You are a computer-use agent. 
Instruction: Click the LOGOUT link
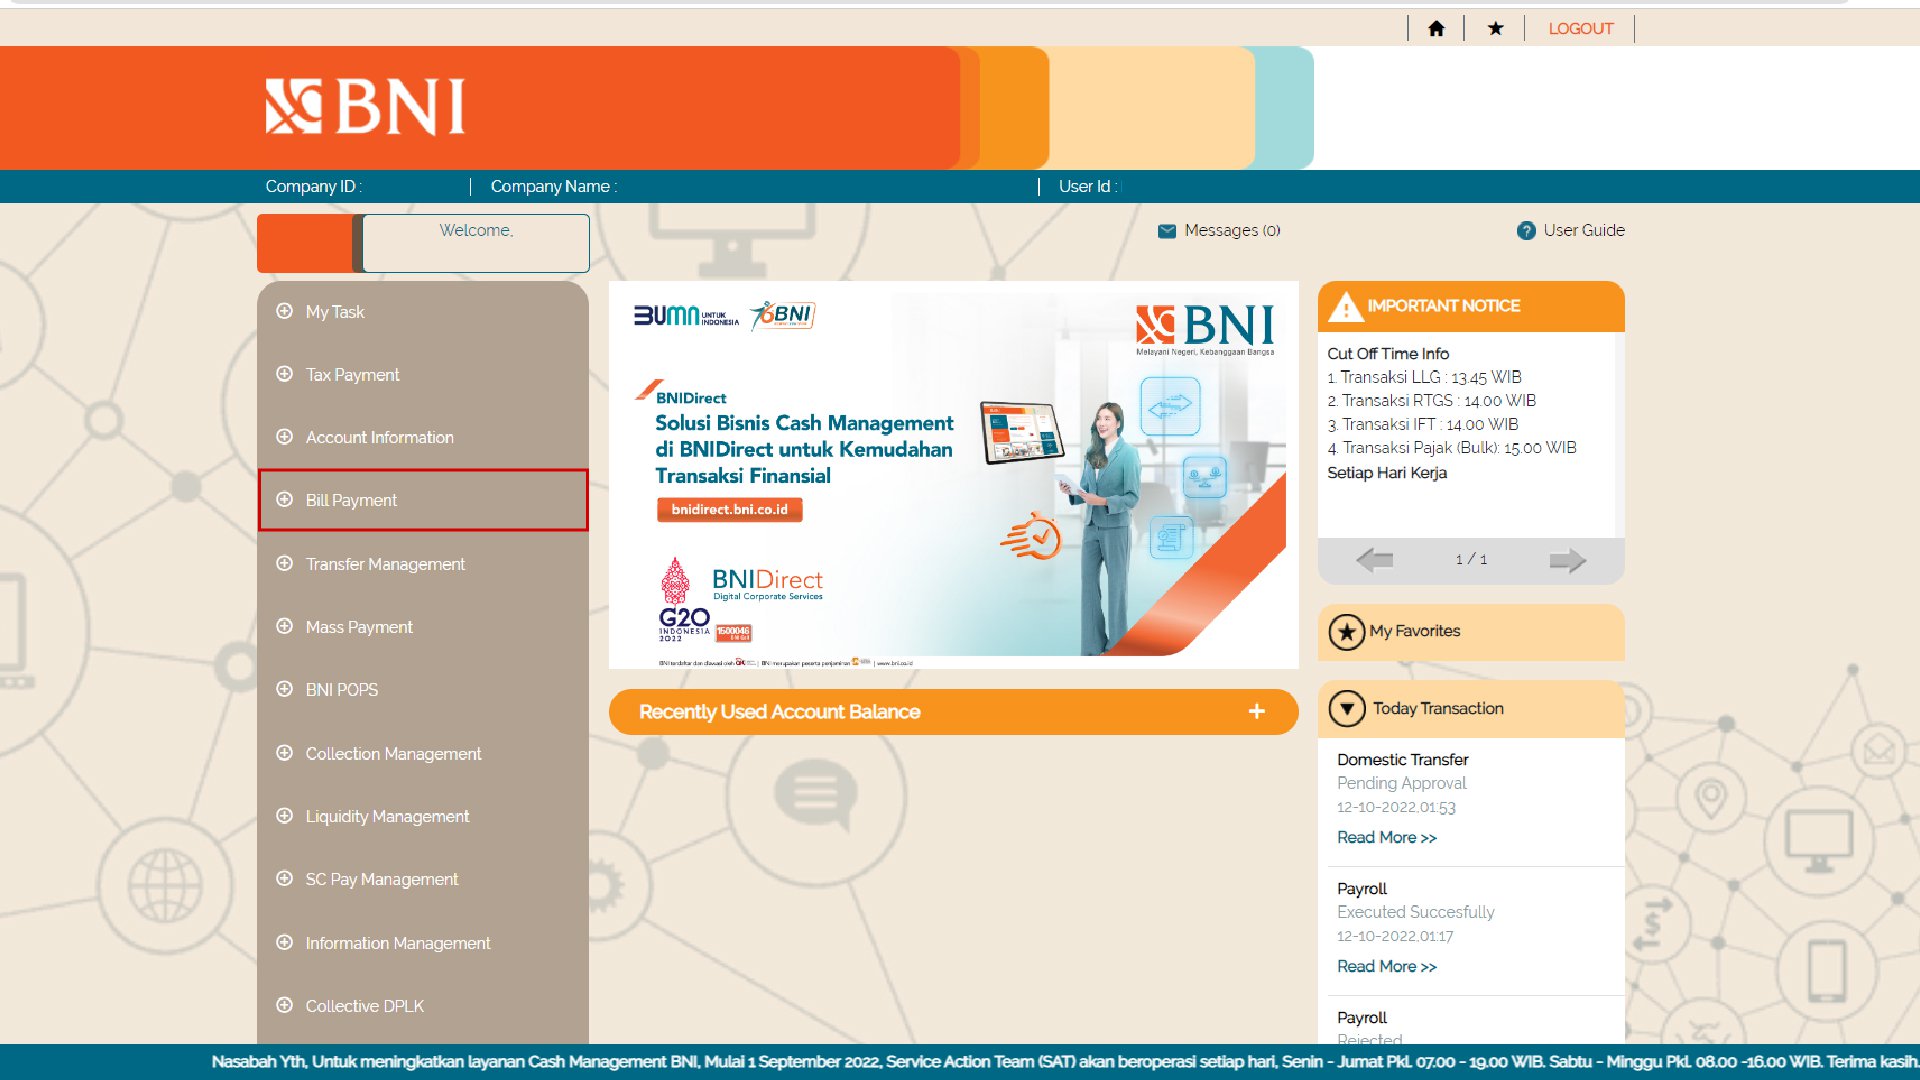tap(1580, 29)
